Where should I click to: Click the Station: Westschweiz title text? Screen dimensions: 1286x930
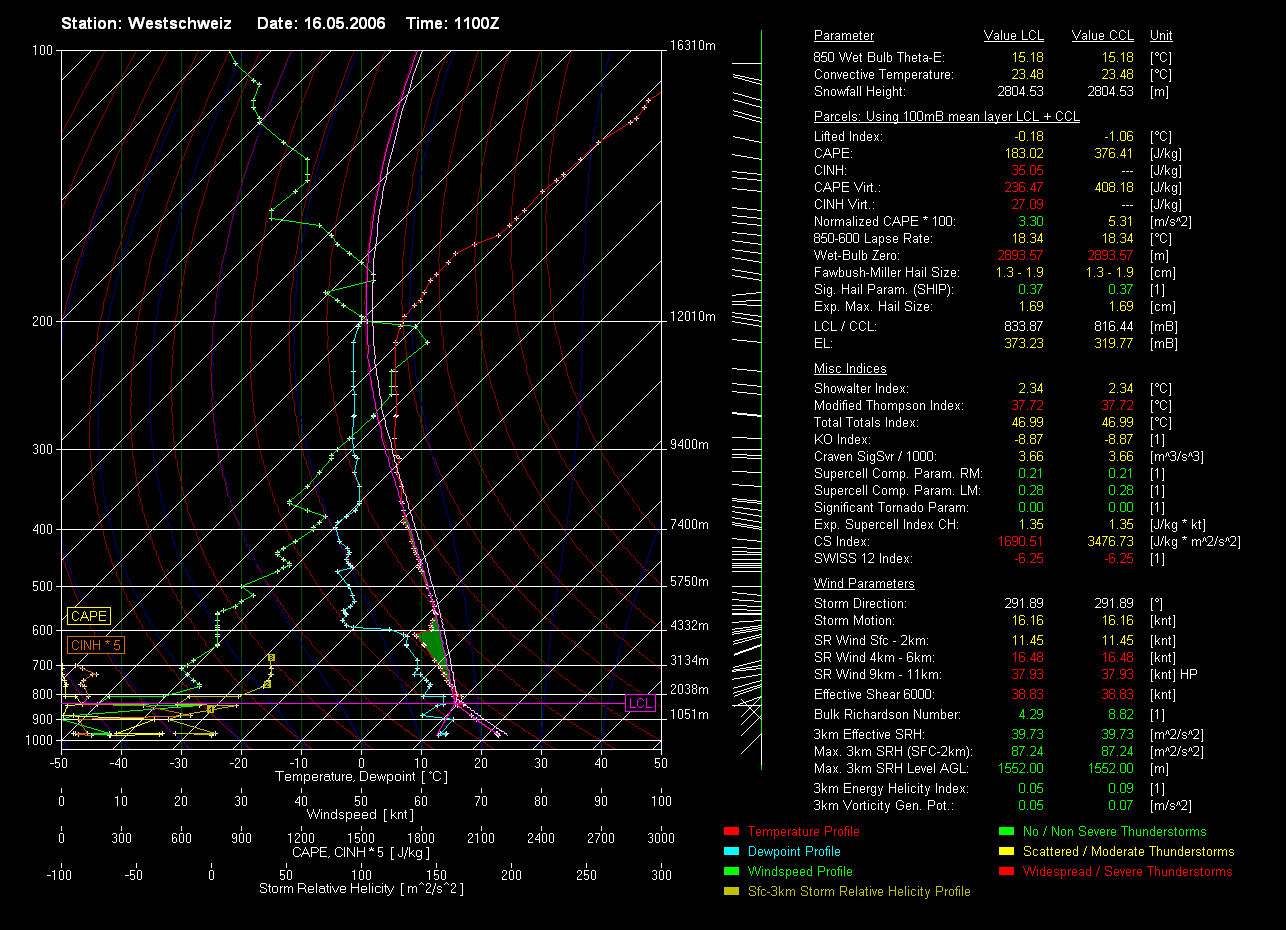pyautogui.click(x=146, y=23)
